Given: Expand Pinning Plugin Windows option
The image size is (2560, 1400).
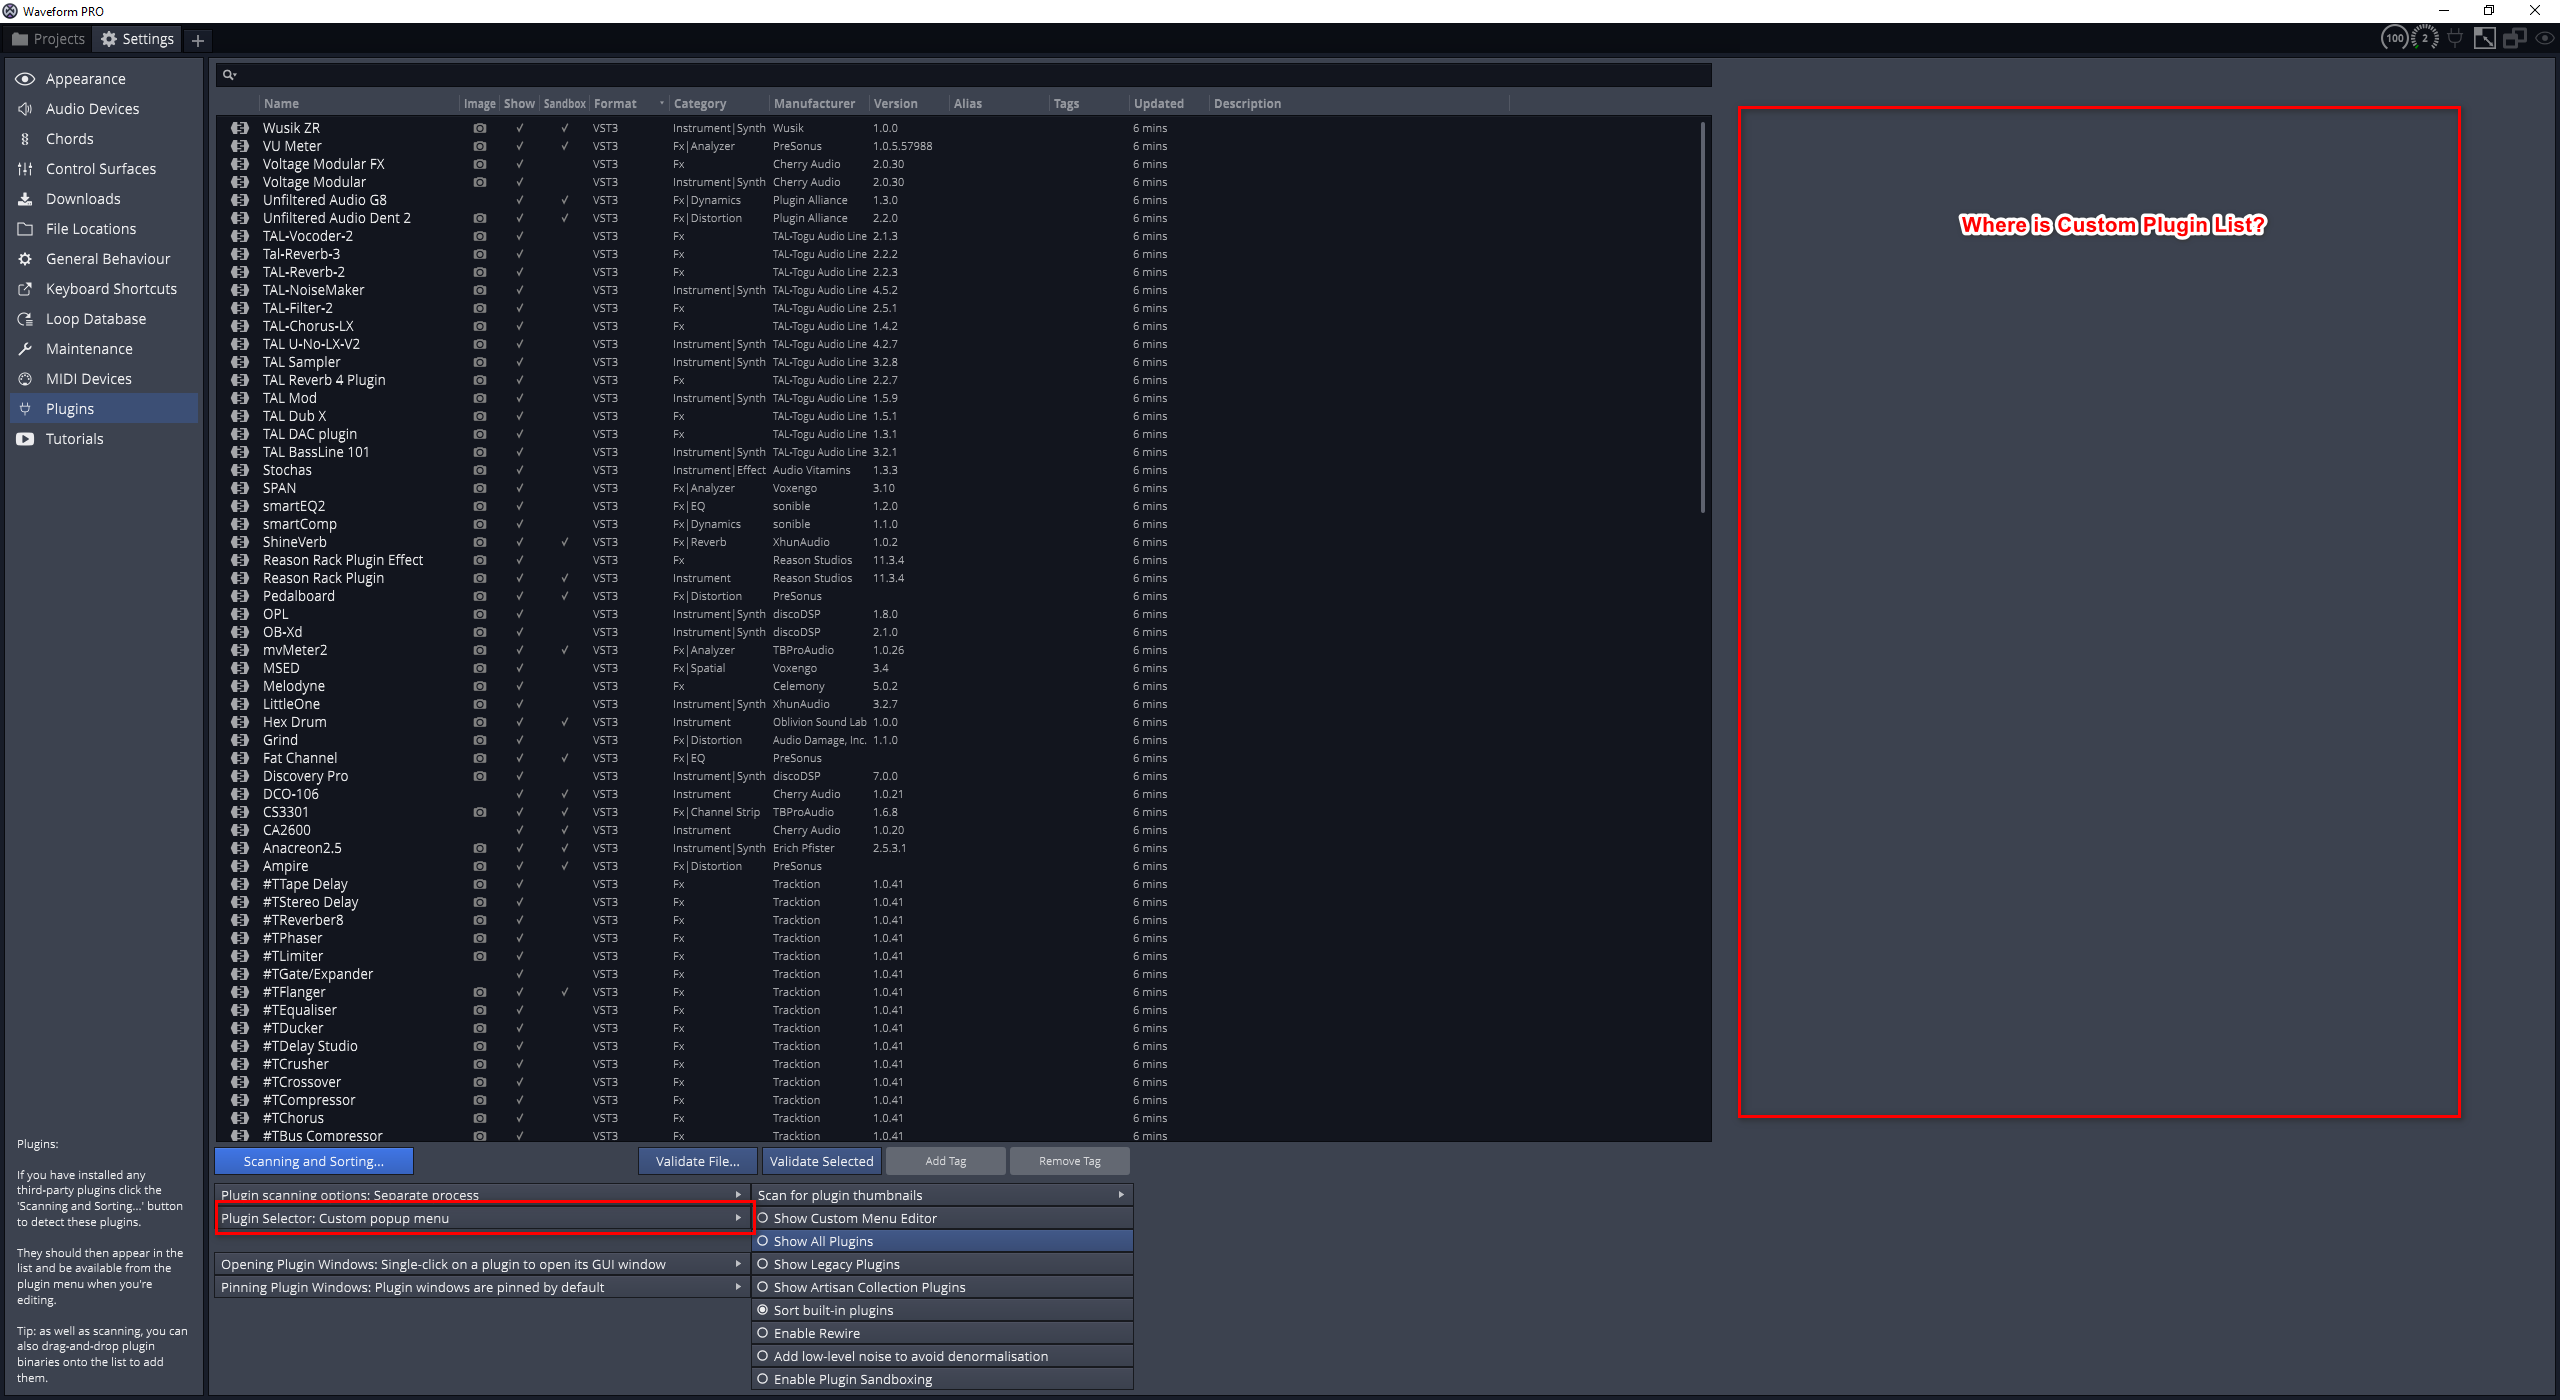Looking at the screenshot, I should 482,1287.
